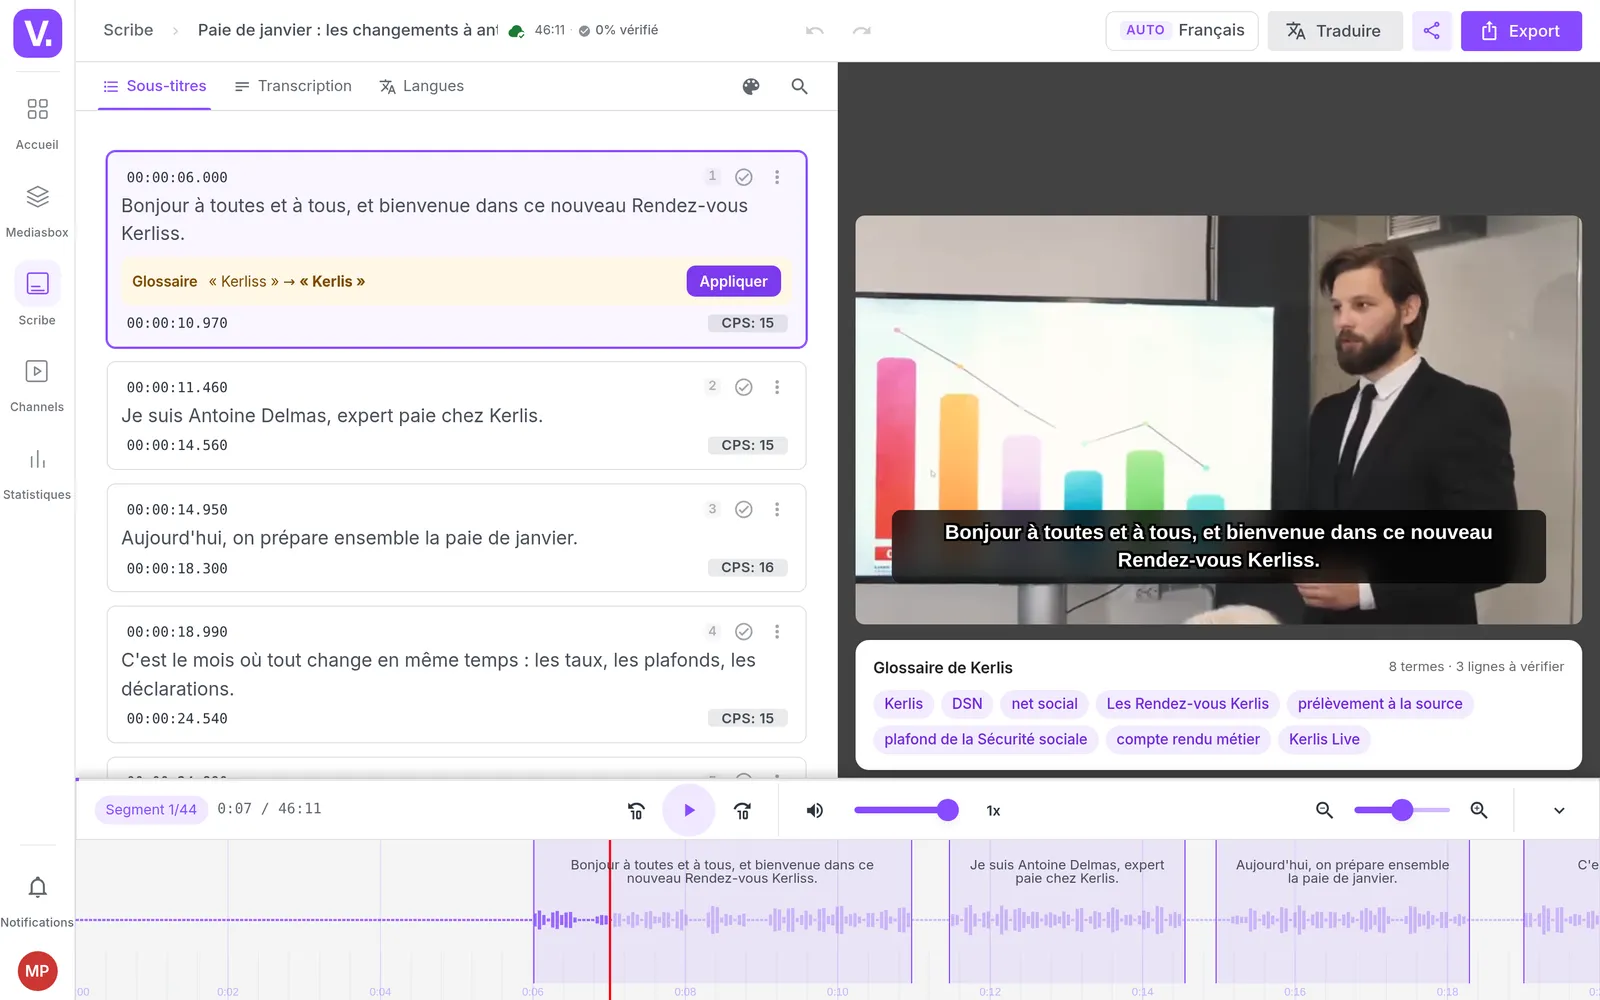Image resolution: width=1600 pixels, height=1000 pixels.
Task: Adjust the volume slider
Action: 905,810
